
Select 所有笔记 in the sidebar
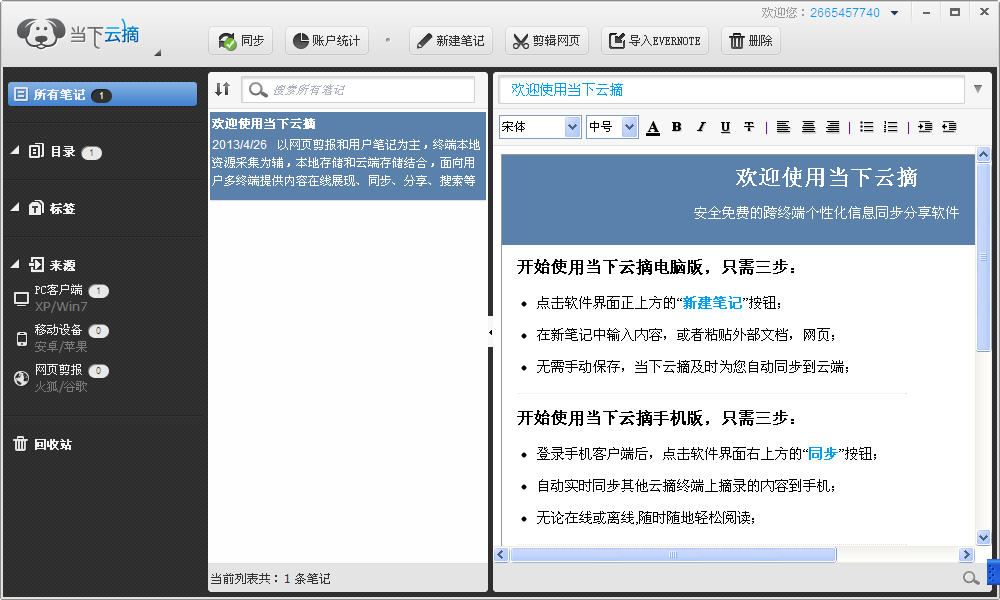102,95
